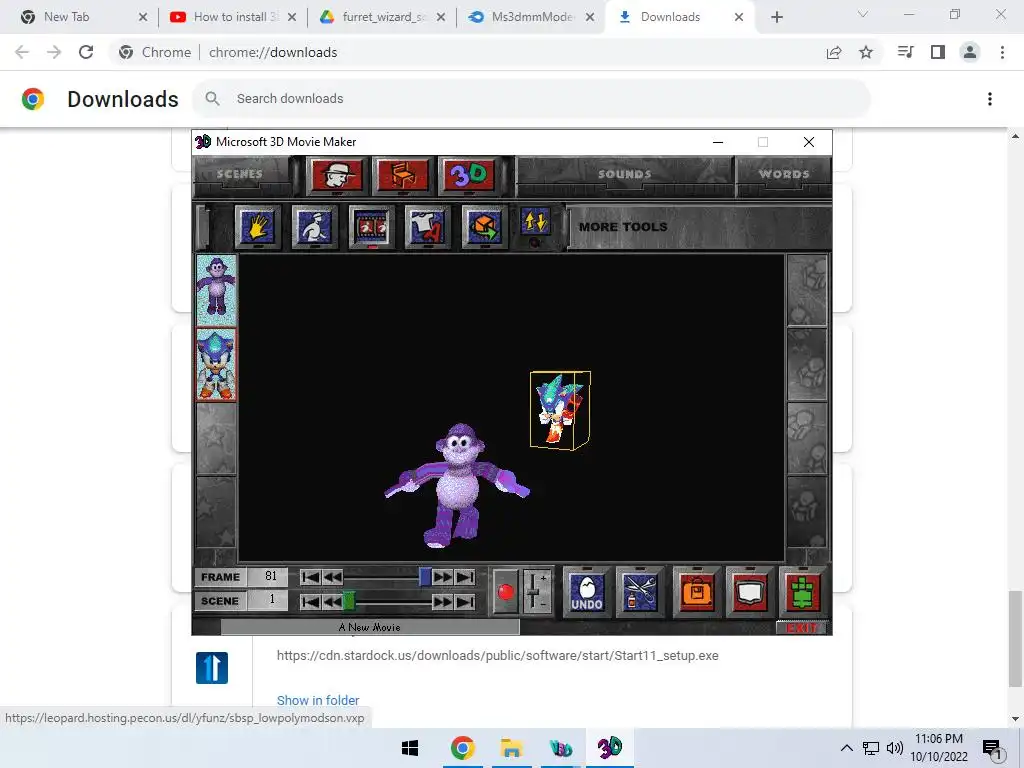Open the Scenes menu tab
Image resolution: width=1024 pixels, height=768 pixels.
[240, 174]
